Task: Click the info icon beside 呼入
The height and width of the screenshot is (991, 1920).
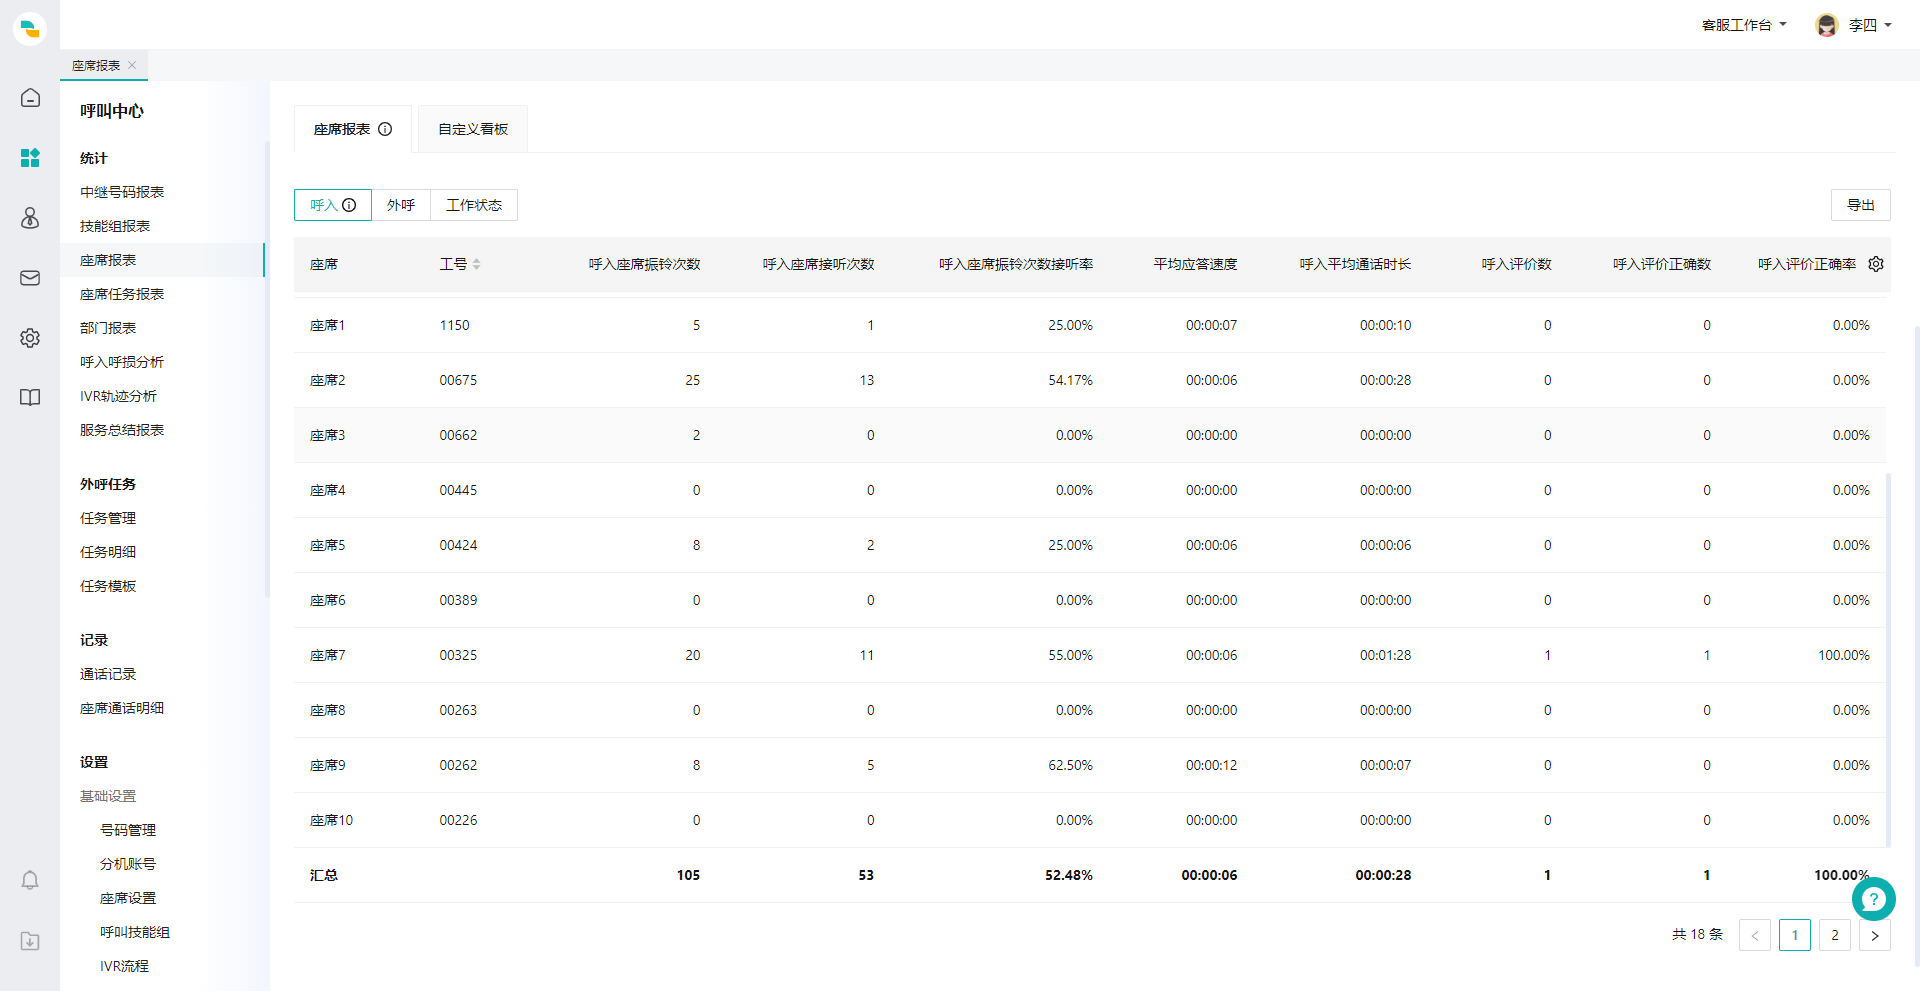Action: coord(349,205)
